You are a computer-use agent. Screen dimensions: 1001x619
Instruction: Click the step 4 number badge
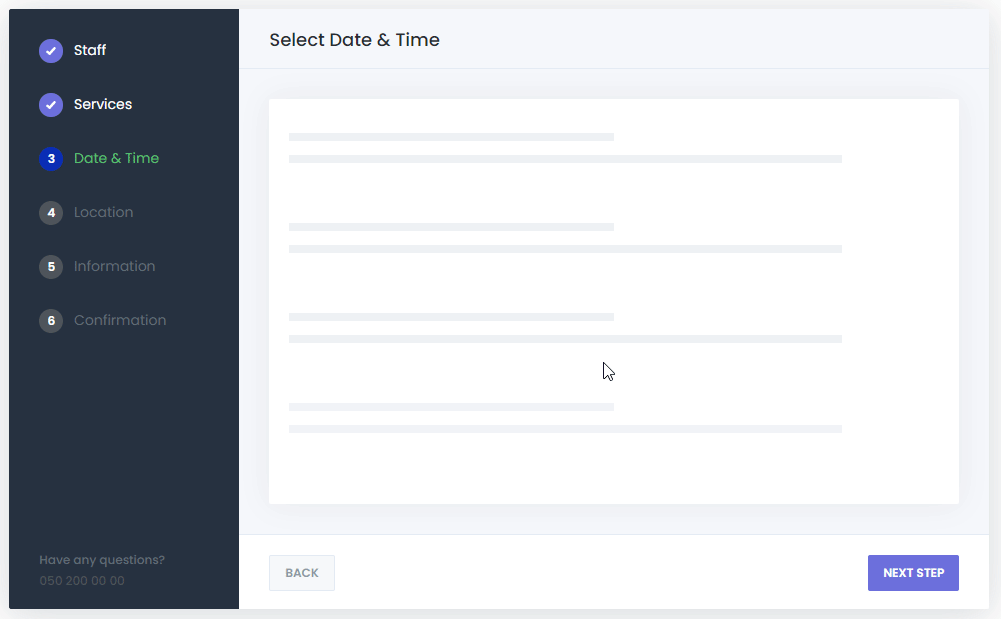pyautogui.click(x=51, y=213)
